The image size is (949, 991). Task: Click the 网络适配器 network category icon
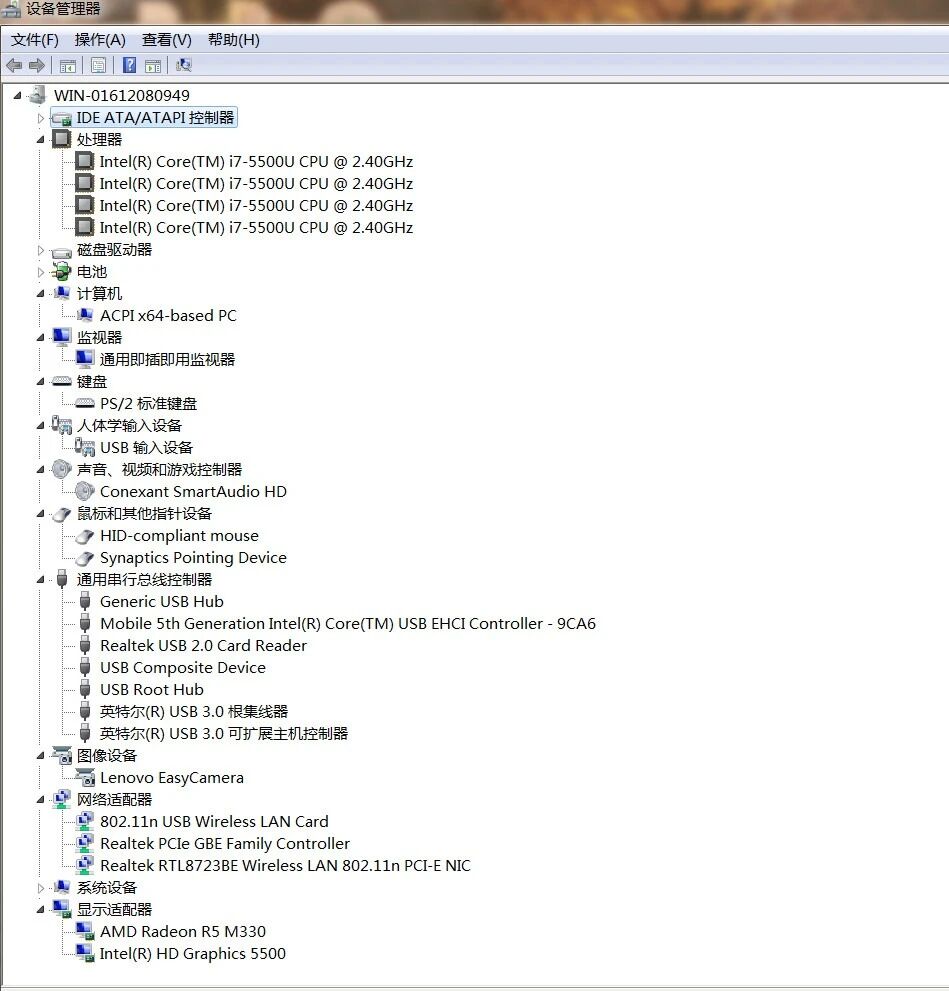(61, 799)
